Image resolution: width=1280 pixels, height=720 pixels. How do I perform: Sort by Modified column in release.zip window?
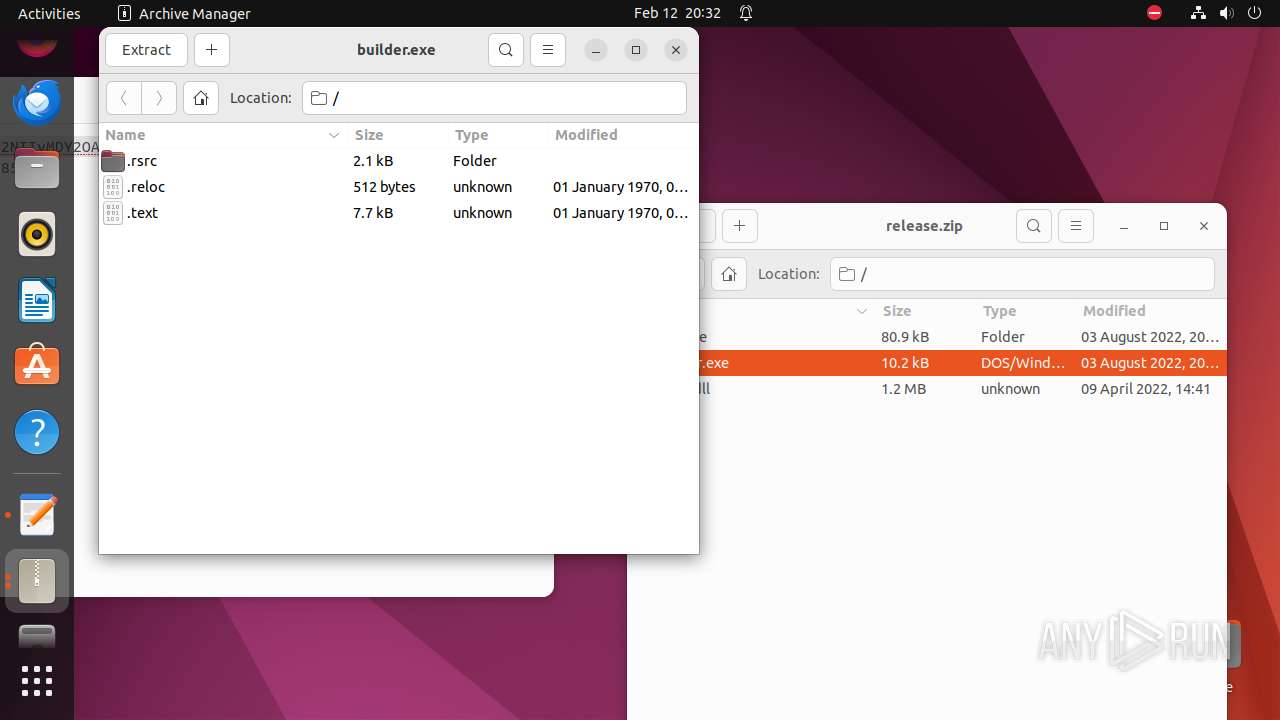coord(1150,311)
